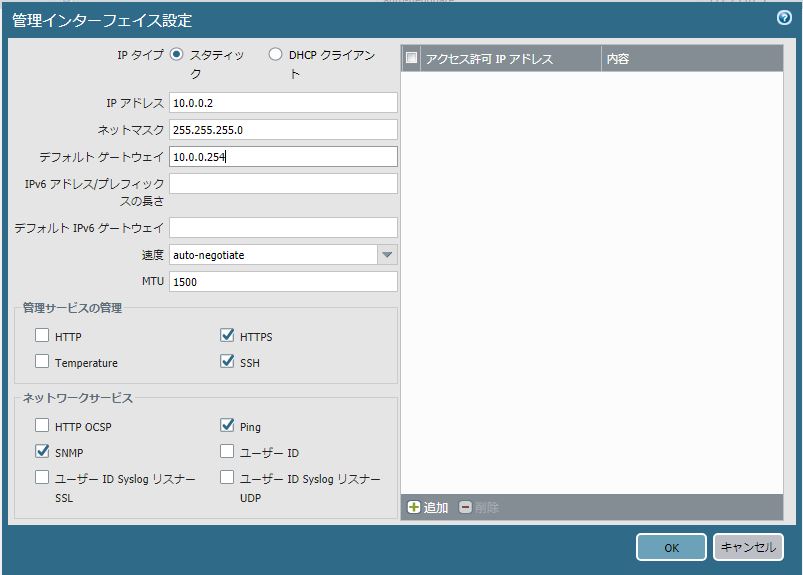Toggle the SSH checkbox
Image resolution: width=803 pixels, height=575 pixels.
(227, 362)
